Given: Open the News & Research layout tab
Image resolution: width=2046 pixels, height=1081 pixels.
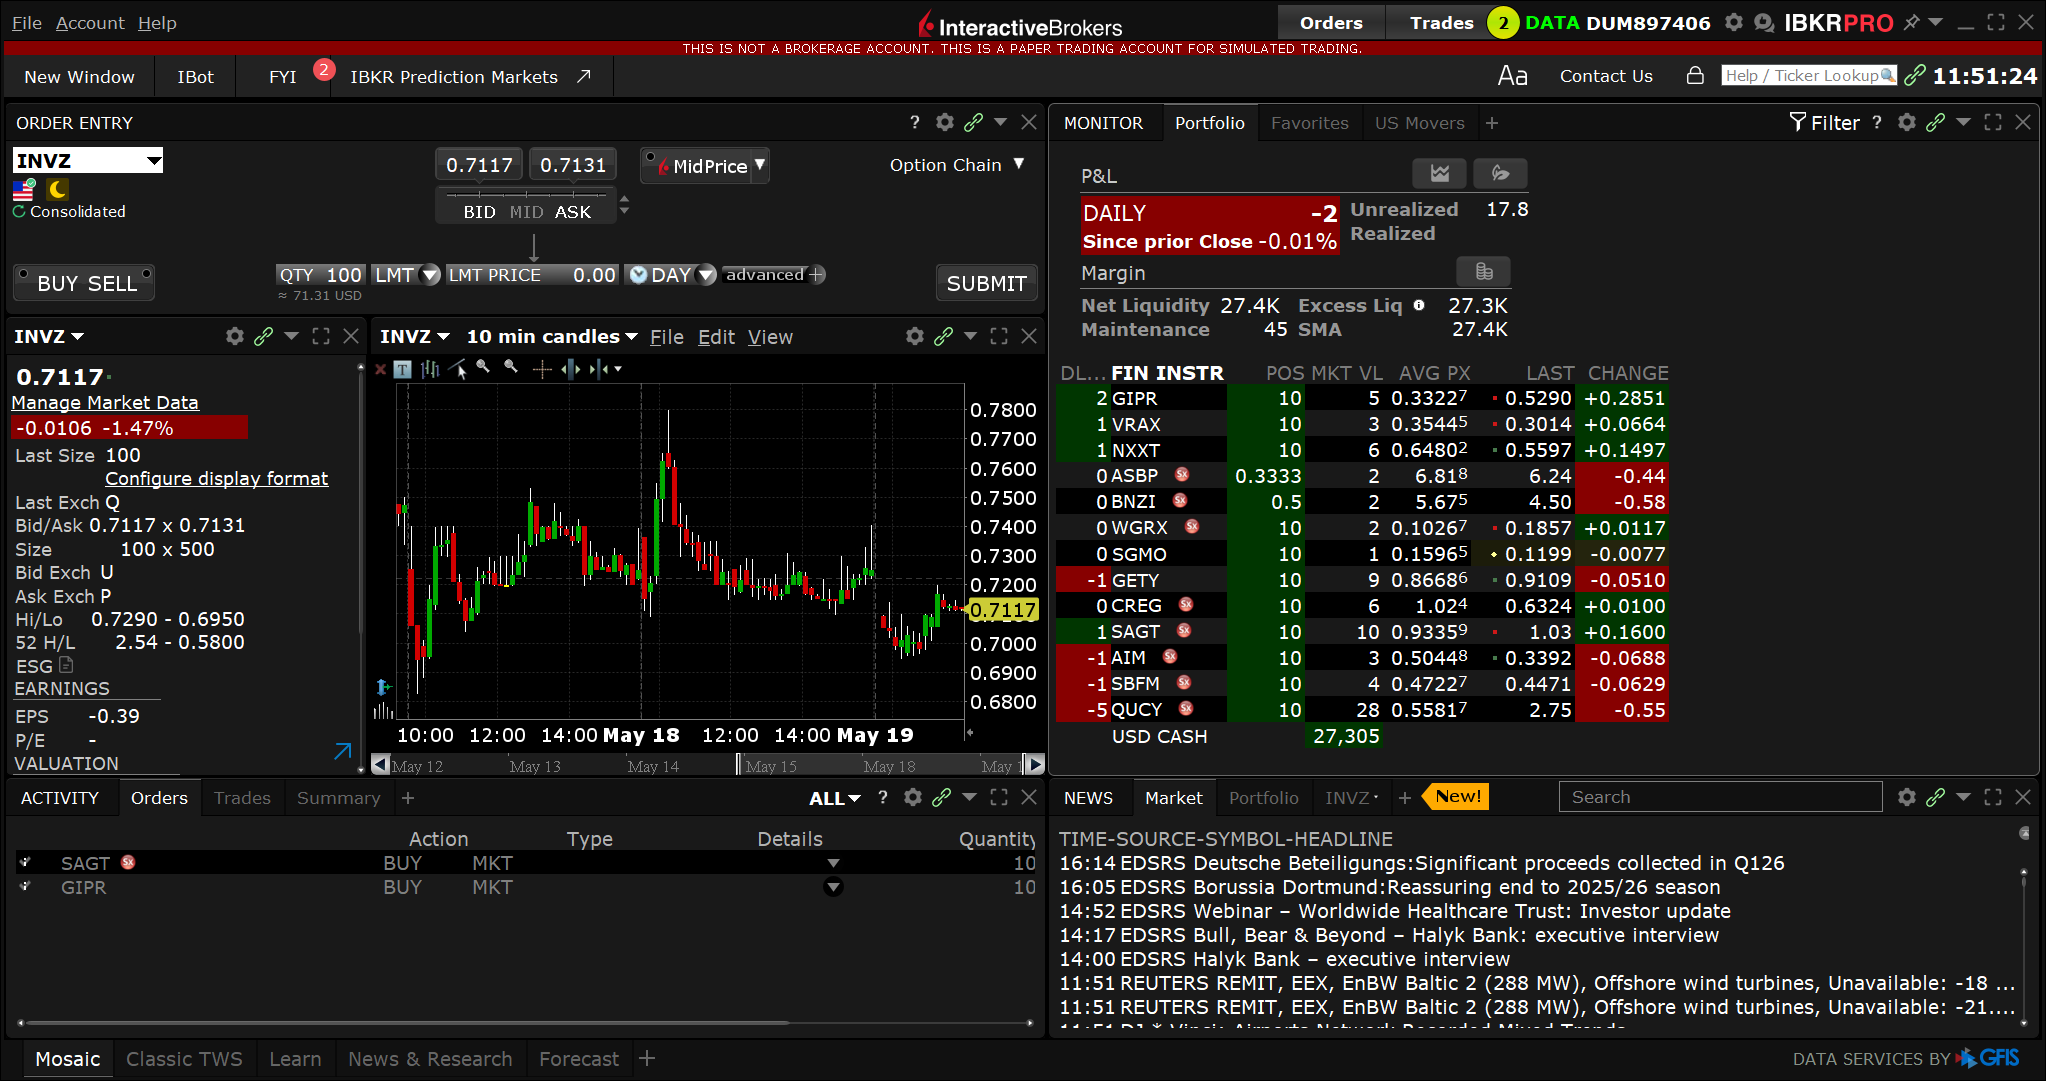Looking at the screenshot, I should (430, 1058).
